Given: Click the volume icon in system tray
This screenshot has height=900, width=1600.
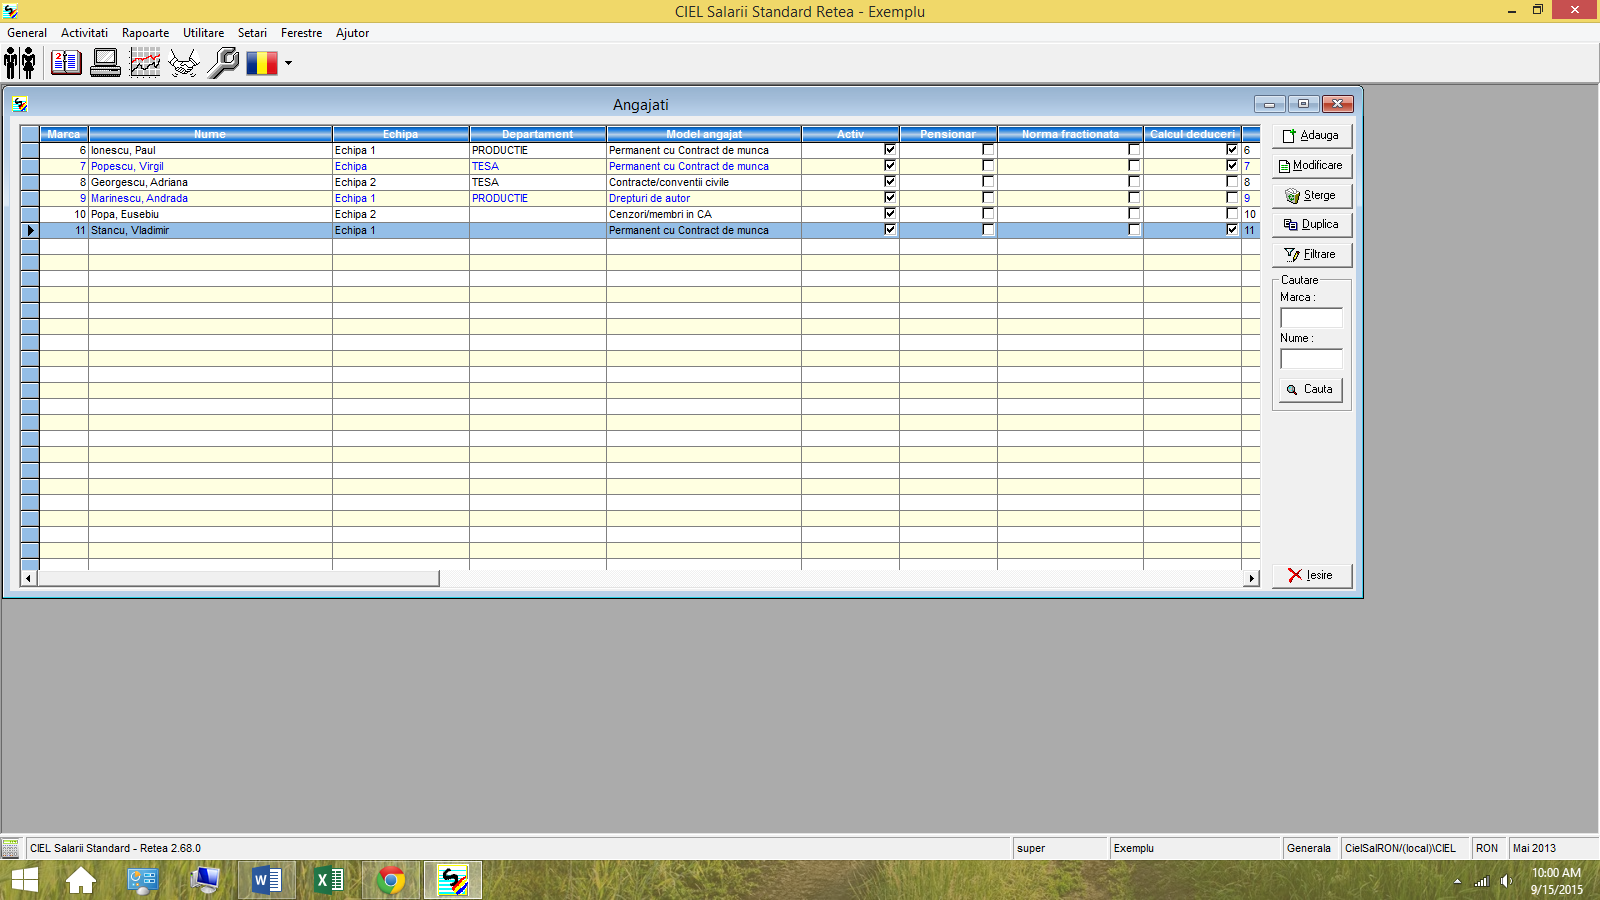Looking at the screenshot, I should 1506,881.
